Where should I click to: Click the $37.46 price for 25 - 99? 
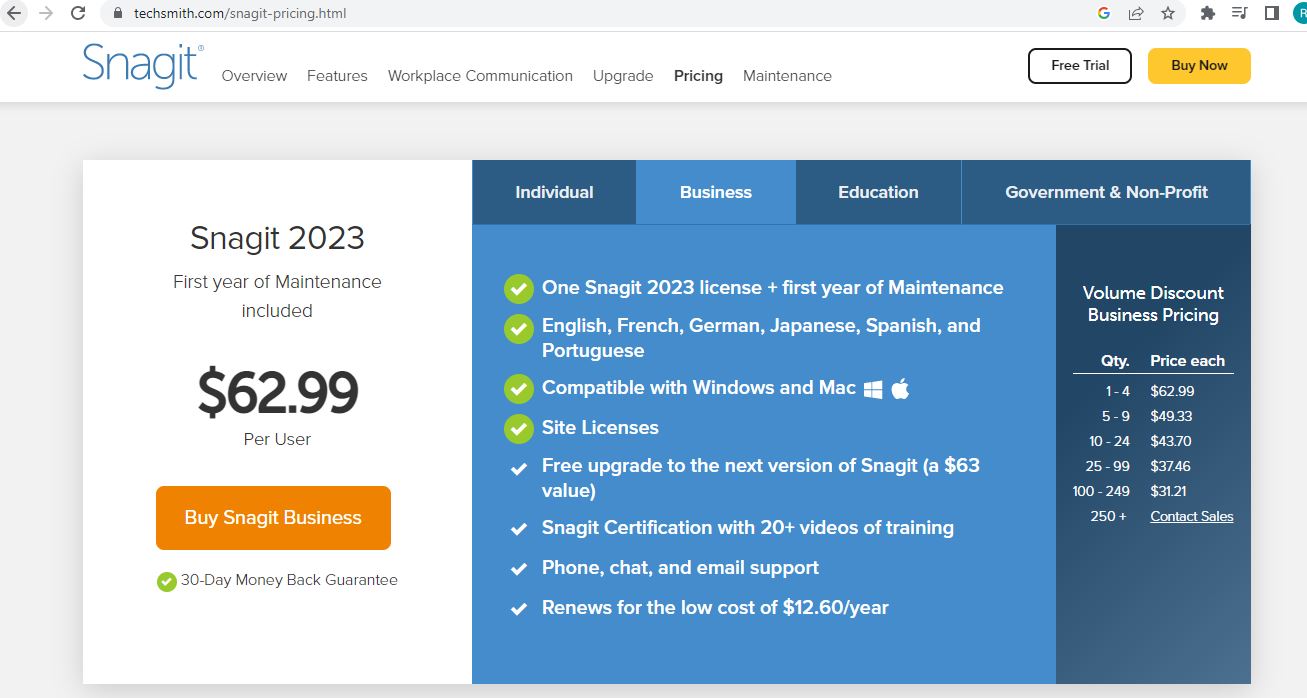click(1170, 466)
